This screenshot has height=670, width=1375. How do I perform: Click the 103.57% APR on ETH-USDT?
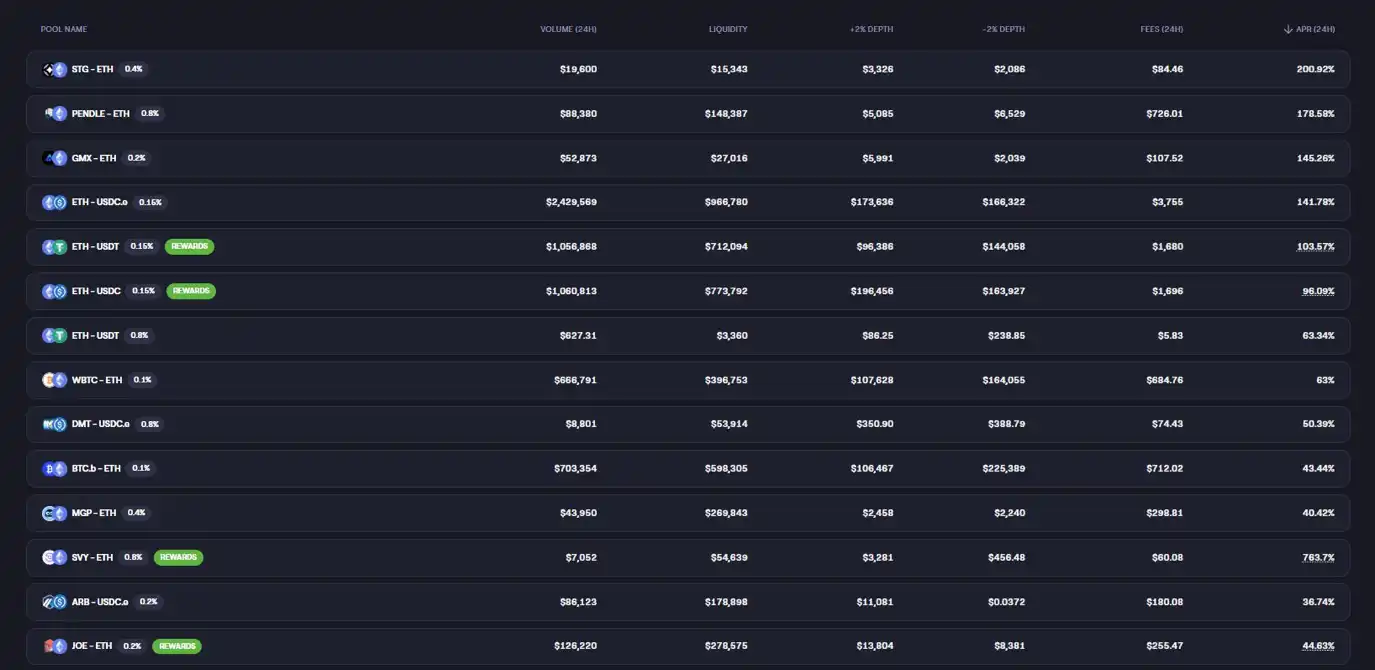pos(1315,246)
